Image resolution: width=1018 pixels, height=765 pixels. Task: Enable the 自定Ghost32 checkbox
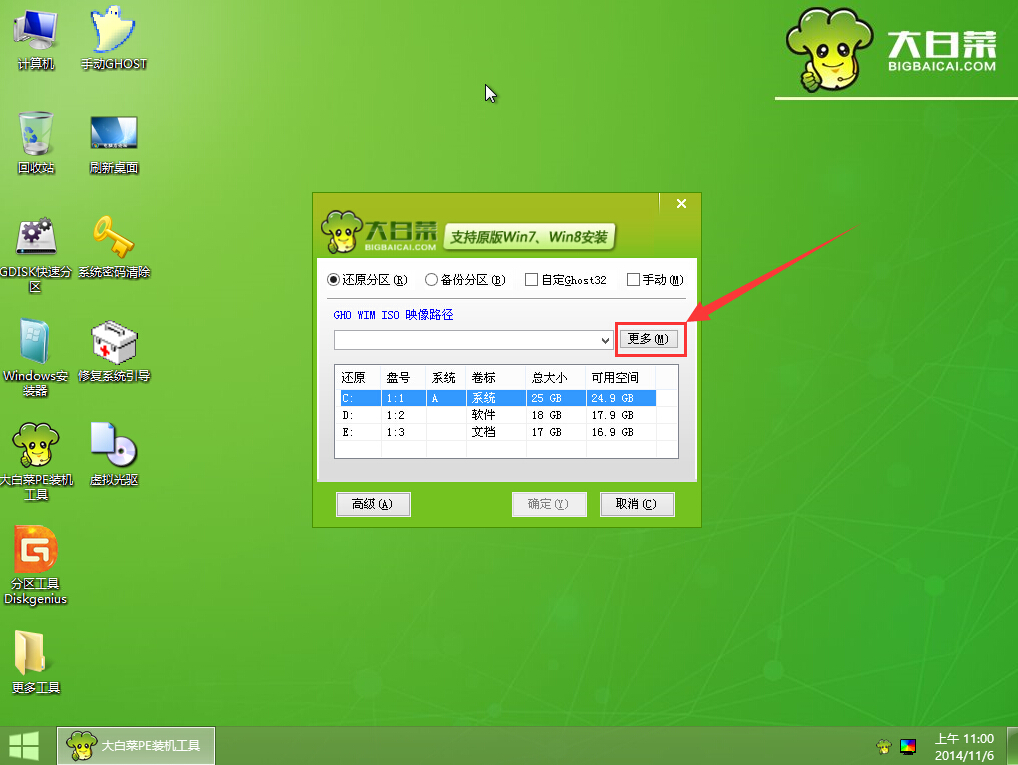(529, 280)
